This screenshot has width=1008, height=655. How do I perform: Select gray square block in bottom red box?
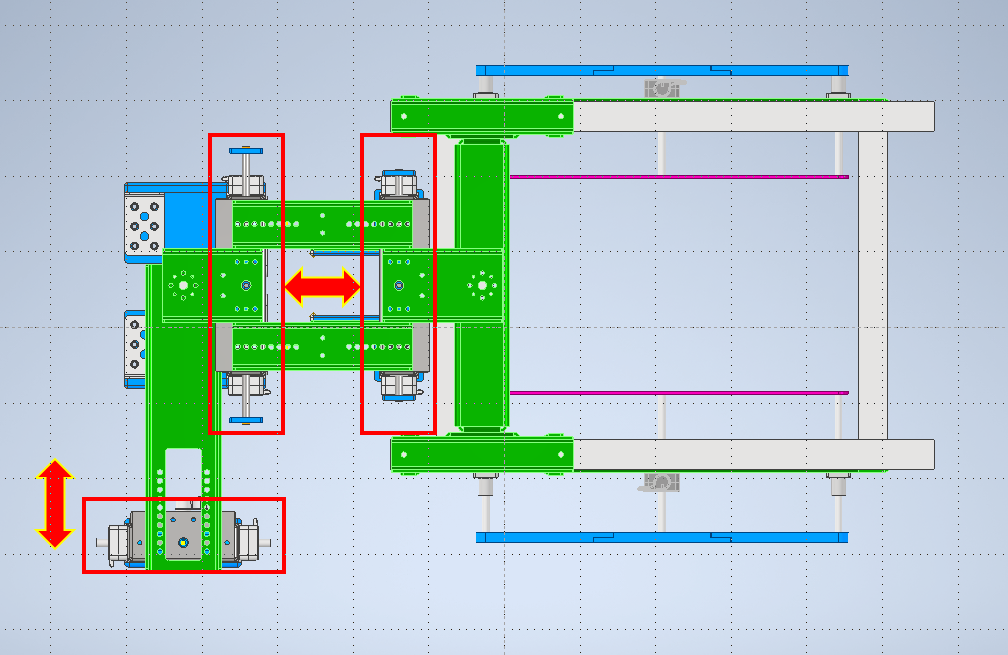point(183,535)
